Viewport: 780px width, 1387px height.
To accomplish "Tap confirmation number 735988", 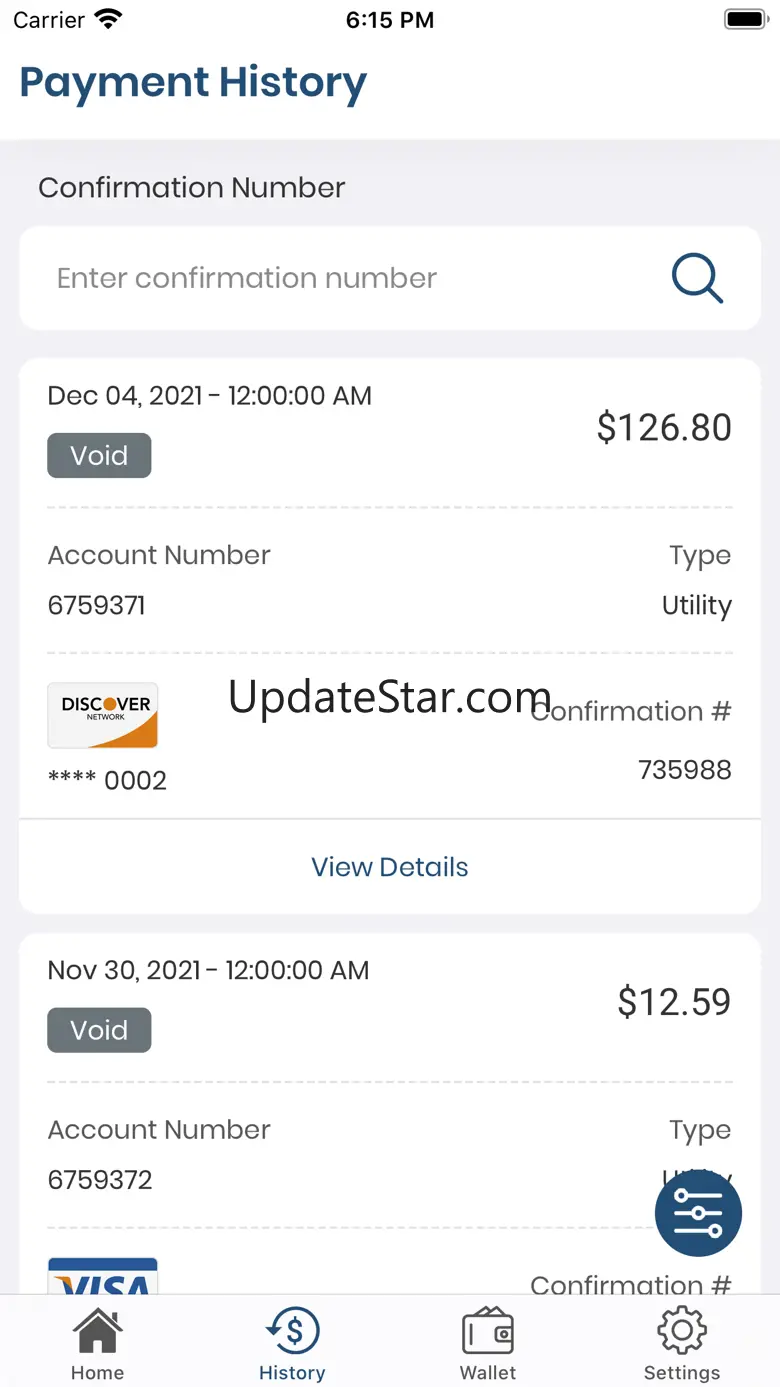I will 685,770.
